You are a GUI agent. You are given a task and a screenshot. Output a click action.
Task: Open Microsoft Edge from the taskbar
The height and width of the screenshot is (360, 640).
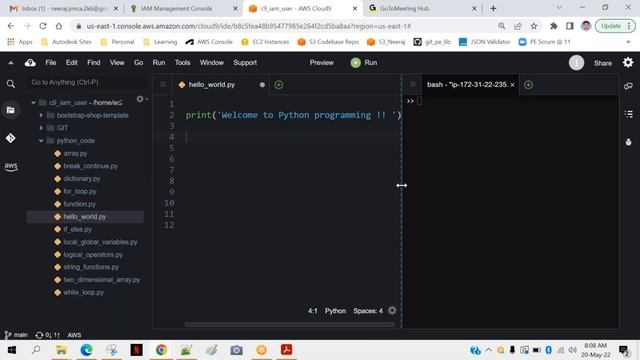click(x=87, y=350)
